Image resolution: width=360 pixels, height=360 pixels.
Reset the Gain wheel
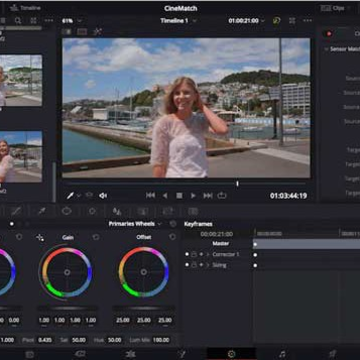pos(96,237)
